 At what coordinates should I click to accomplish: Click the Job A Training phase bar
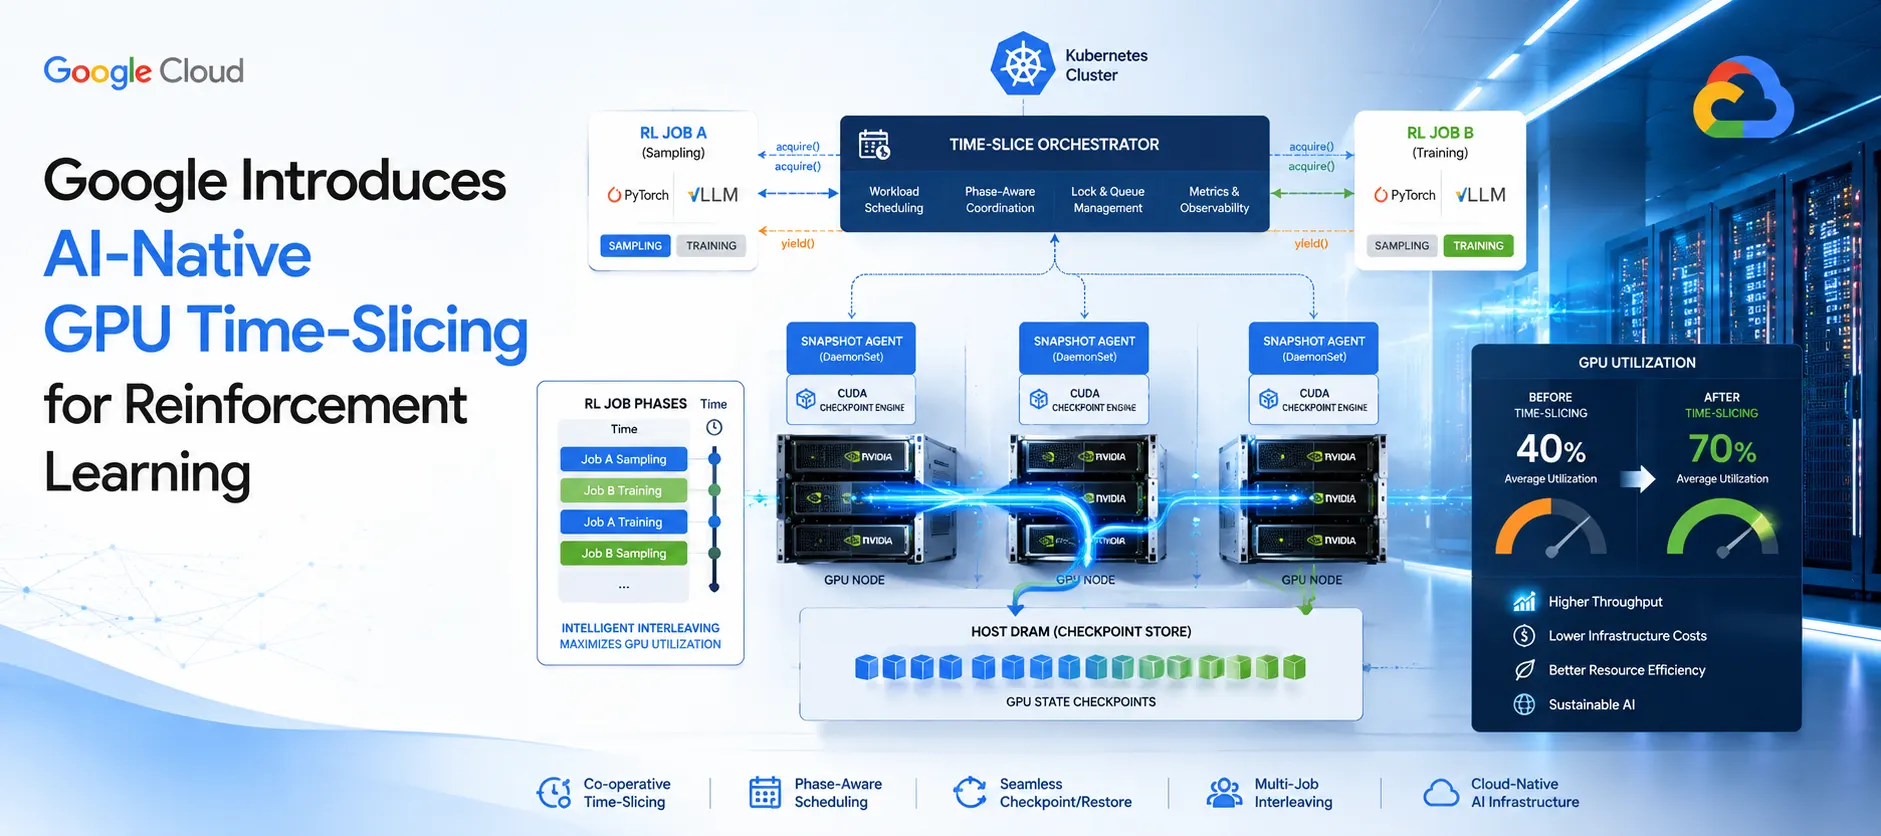tap(624, 522)
